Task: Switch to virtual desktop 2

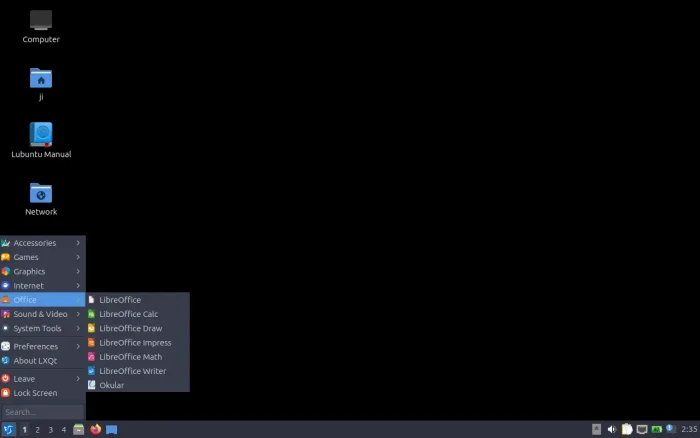Action: pos(37,429)
